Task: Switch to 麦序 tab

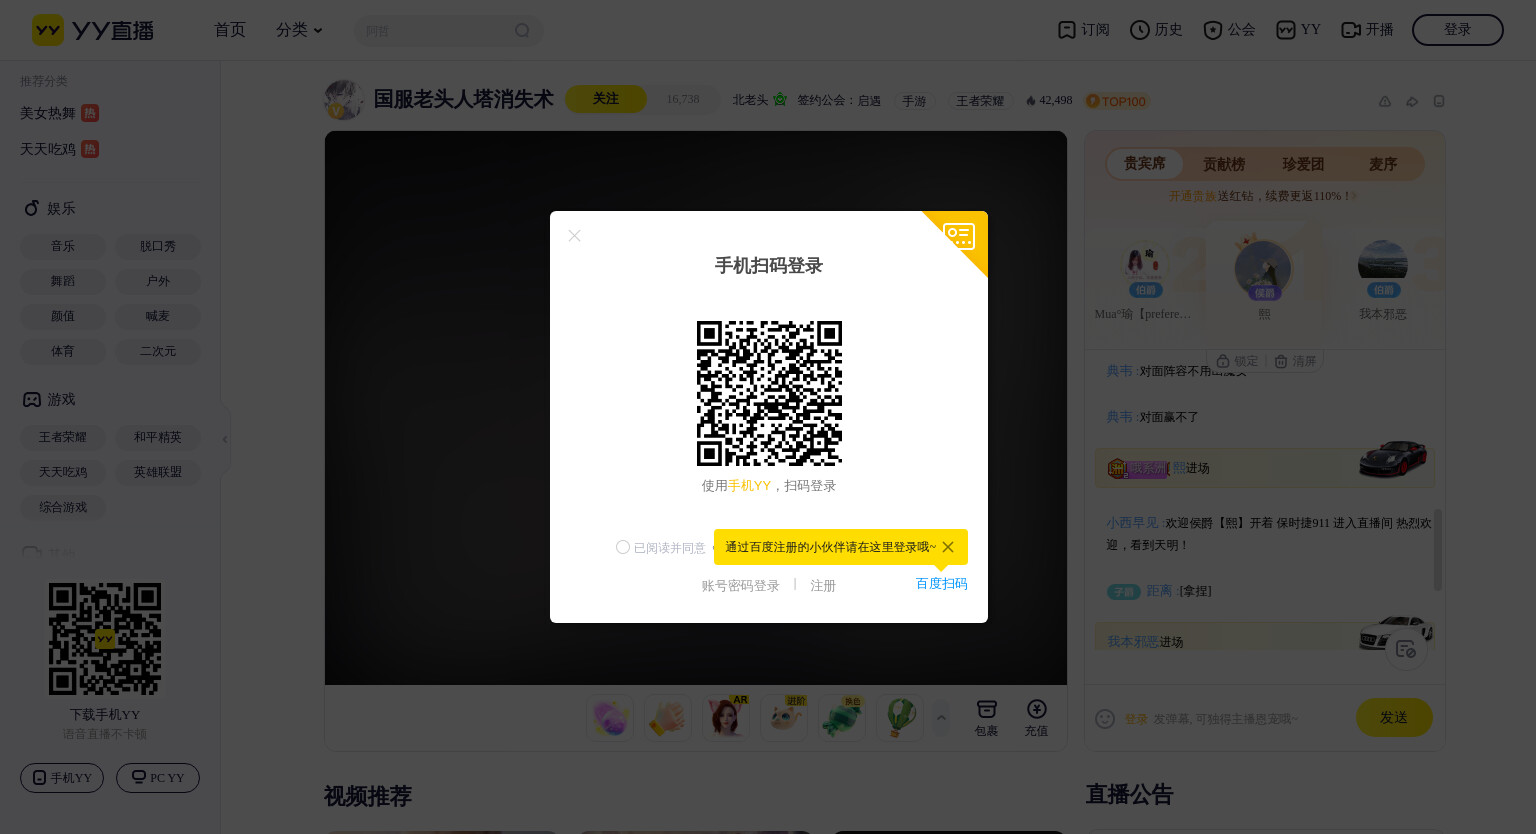Action: 1383,164
